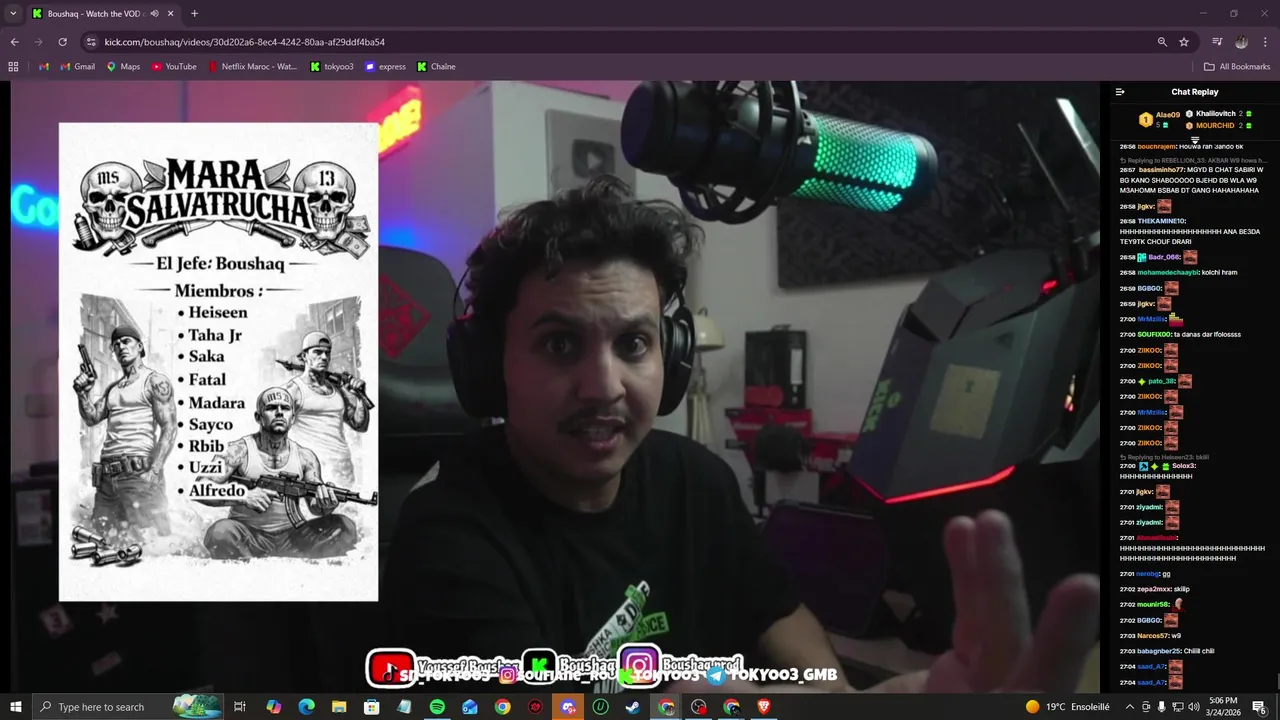Open the Maps bookmark
Screen dimensions: 1280x720
[124, 67]
